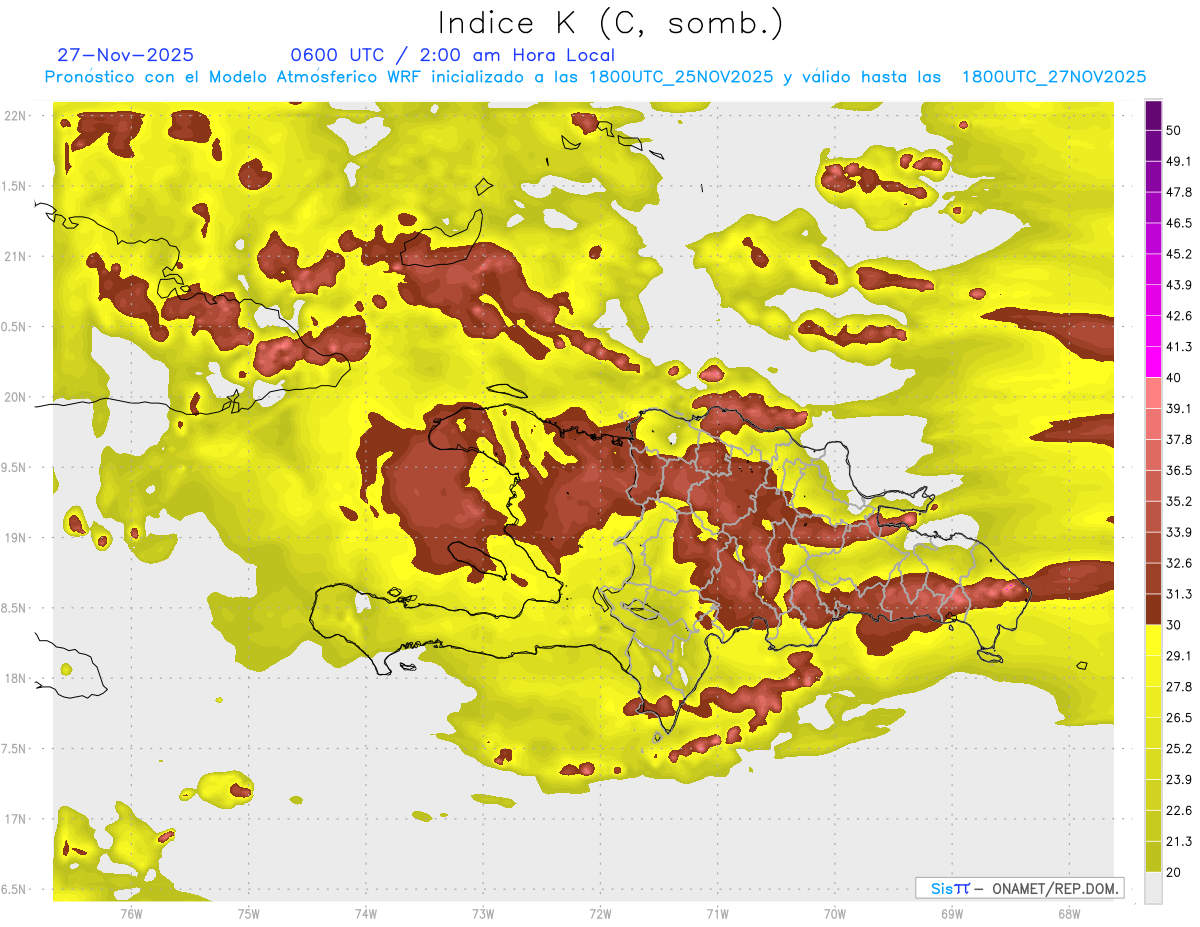Click the latitude axis label "17N"

[15, 819]
